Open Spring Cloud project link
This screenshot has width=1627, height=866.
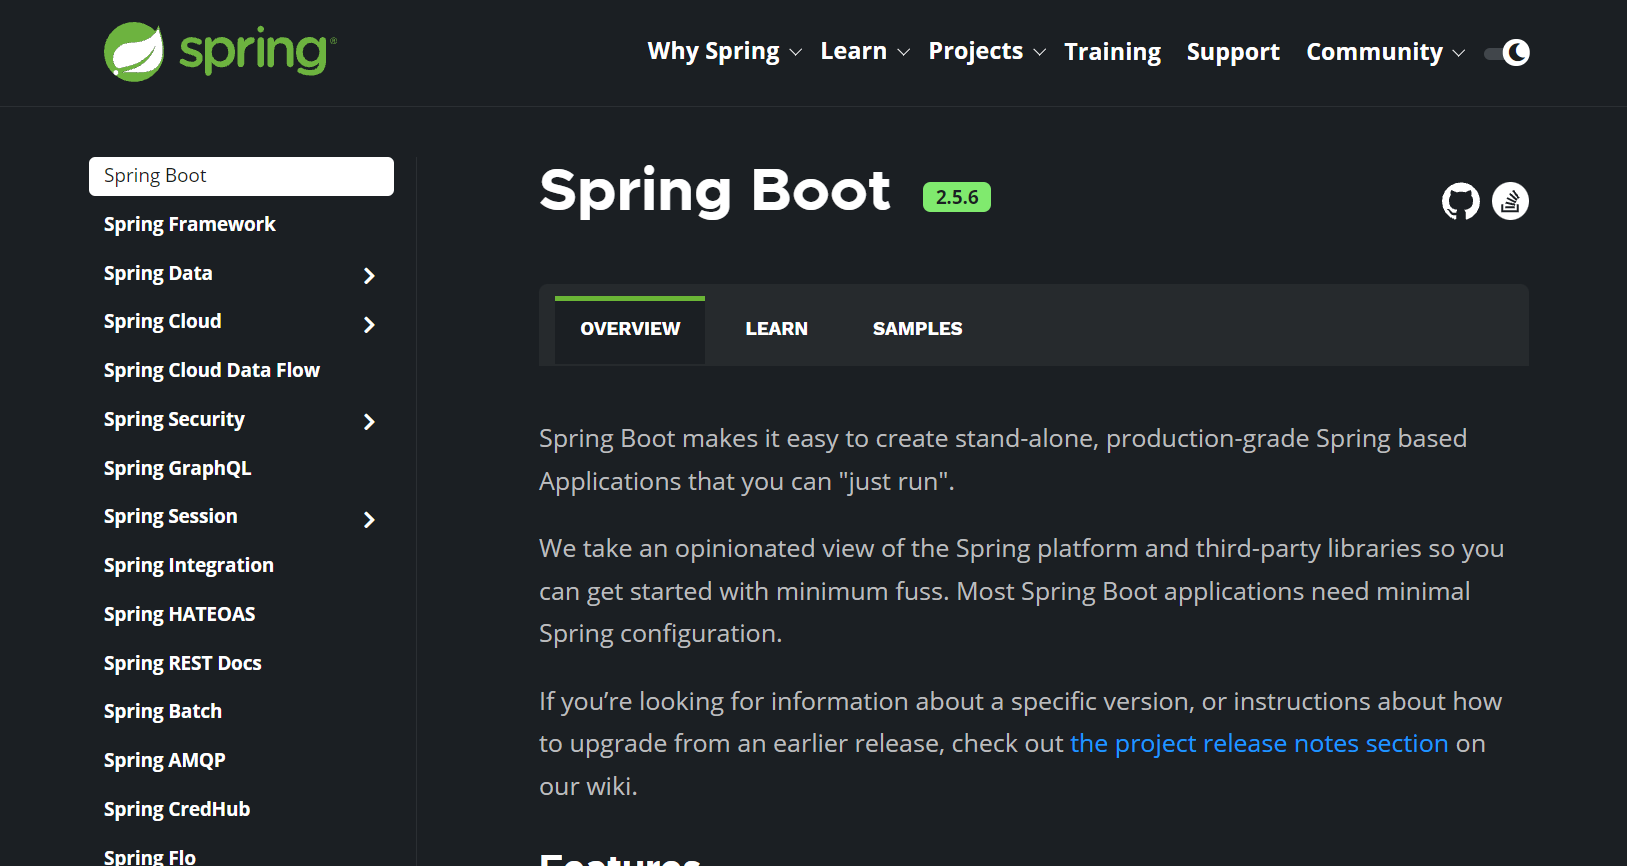tap(162, 321)
